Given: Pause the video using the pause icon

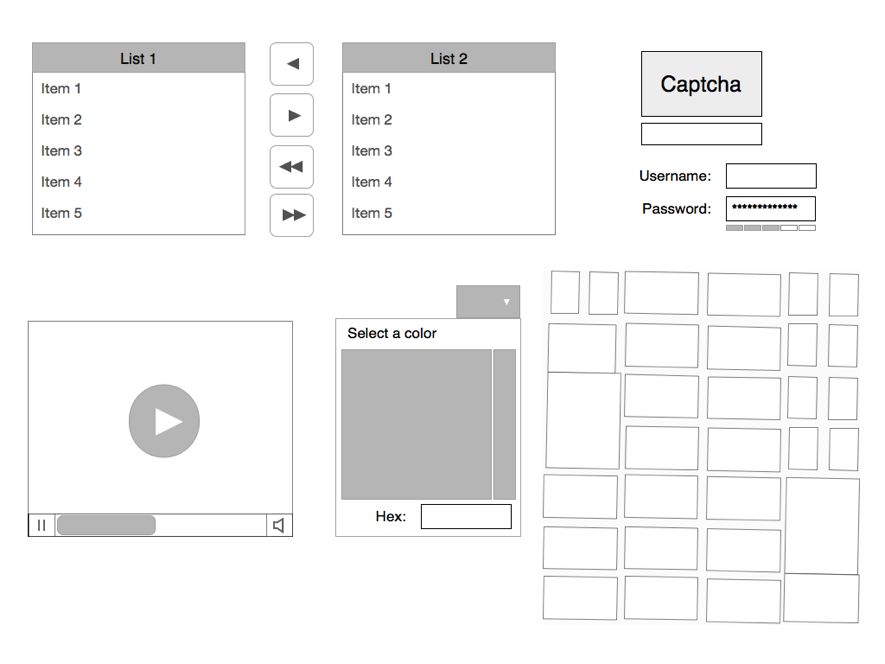Looking at the screenshot, I should pos(41,525).
